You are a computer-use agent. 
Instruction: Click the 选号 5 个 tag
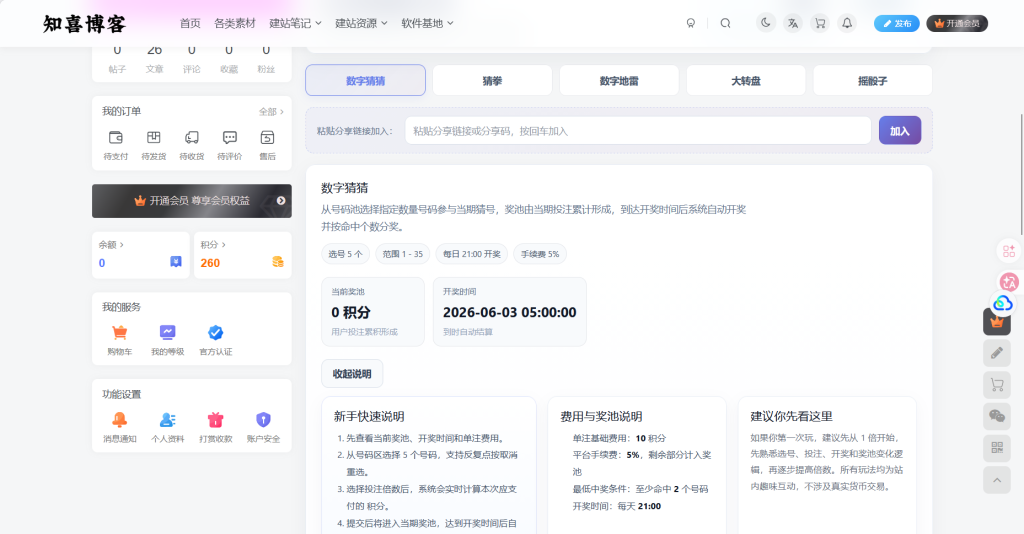(345, 254)
